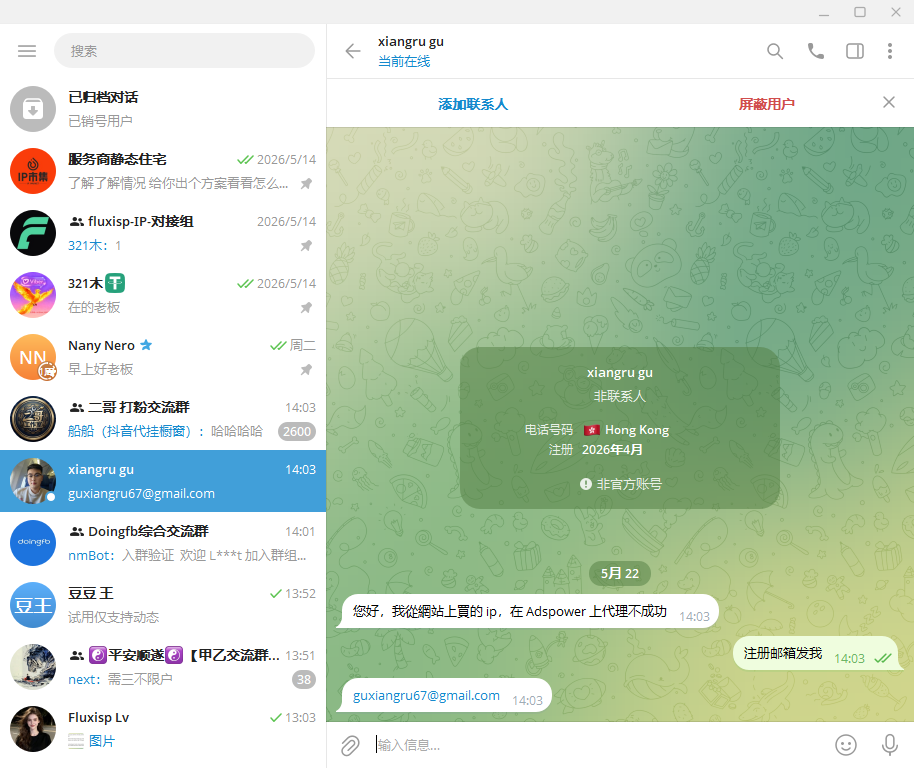914x768 pixels.
Task: Select the Fluxisp Lv conversation avatar
Action: [x=33, y=729]
